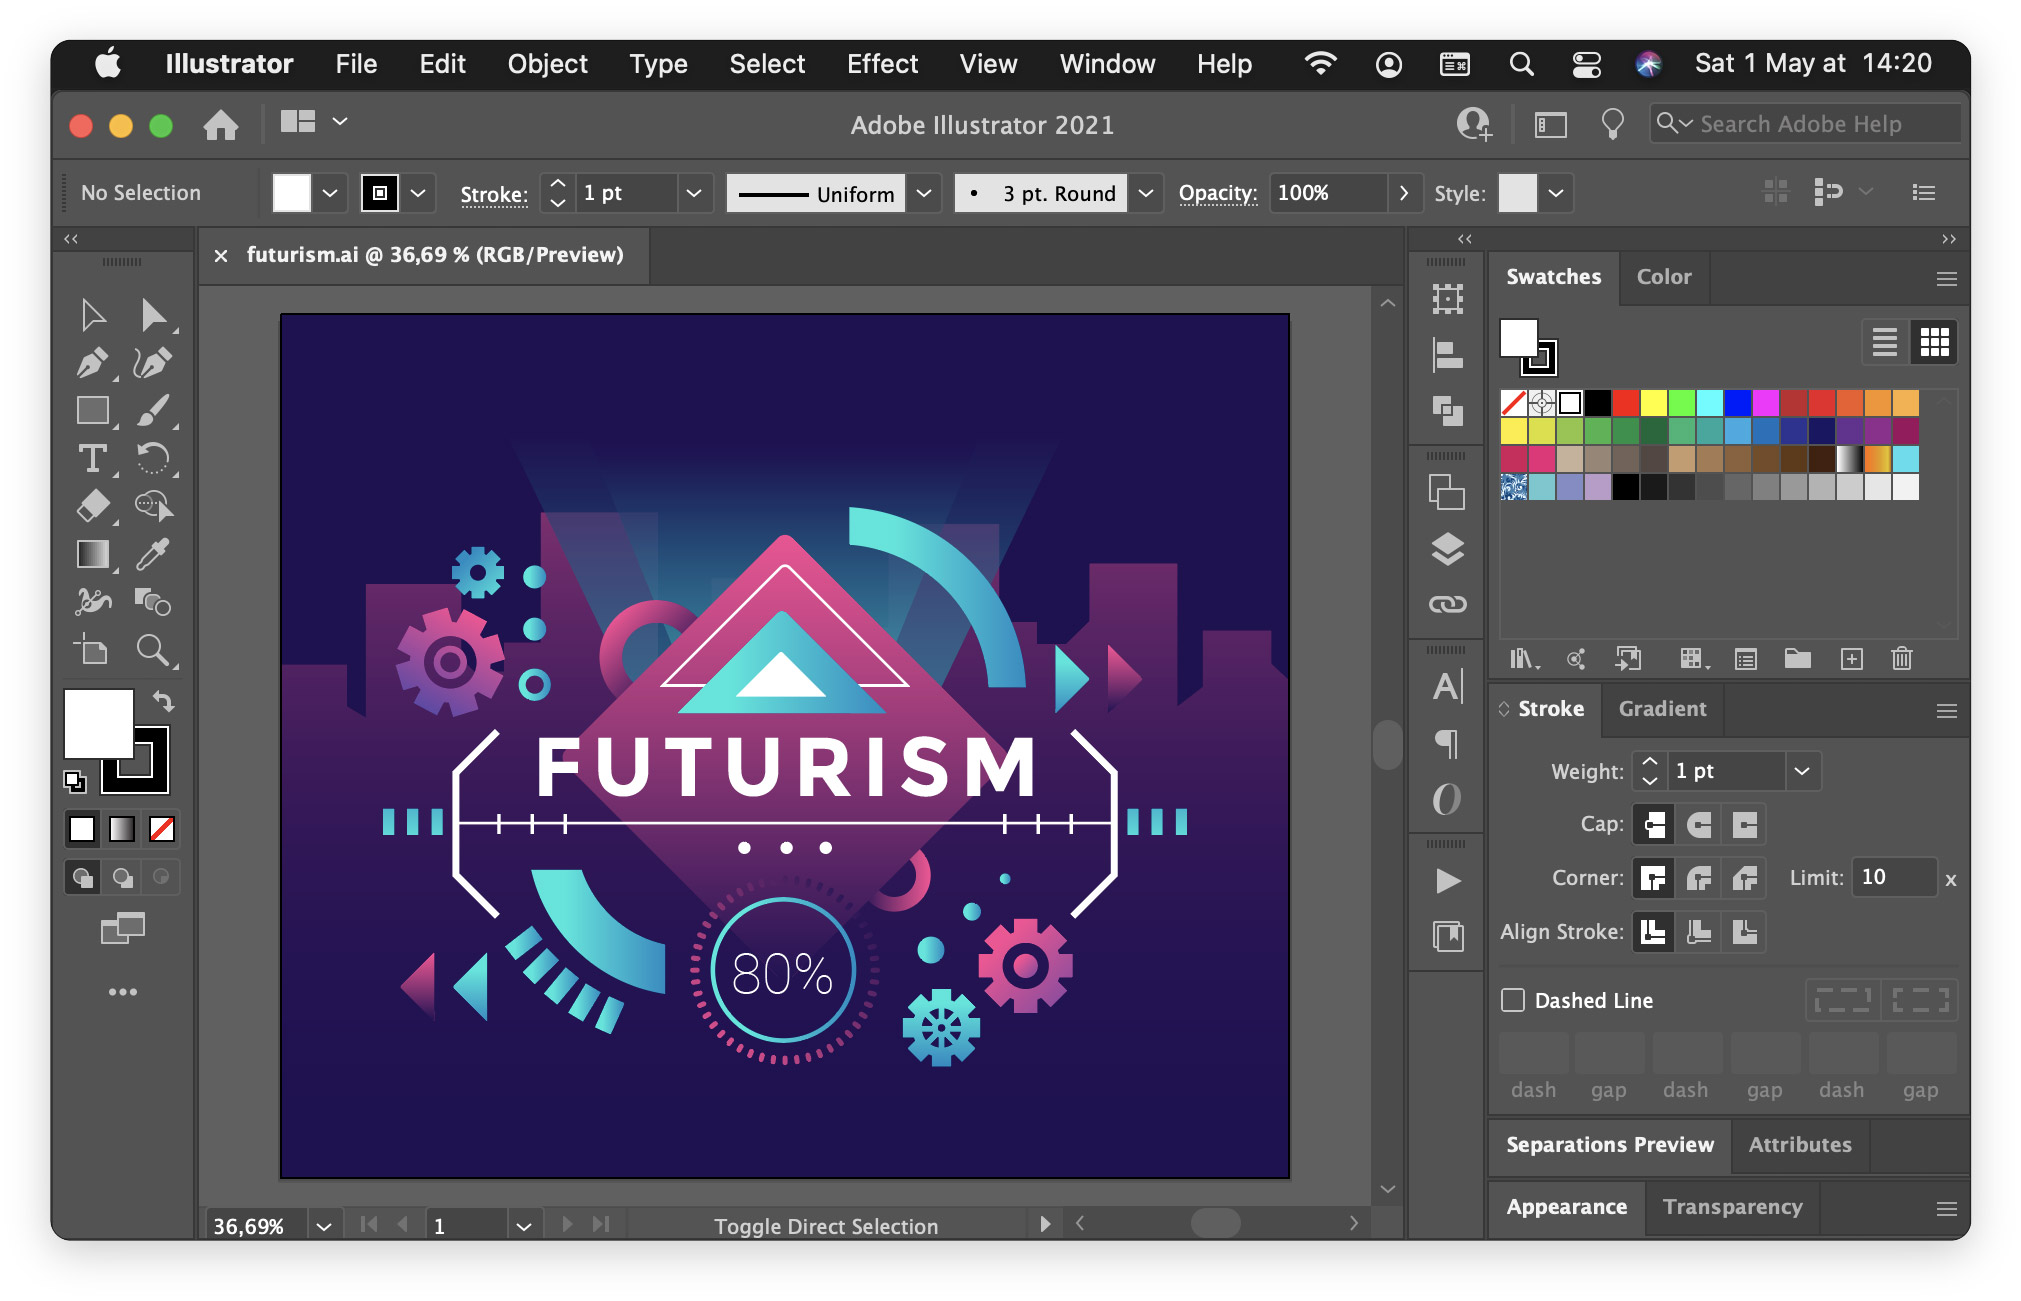Choose the Eraser tool
Screen dimensions: 2021x1301
click(x=92, y=506)
